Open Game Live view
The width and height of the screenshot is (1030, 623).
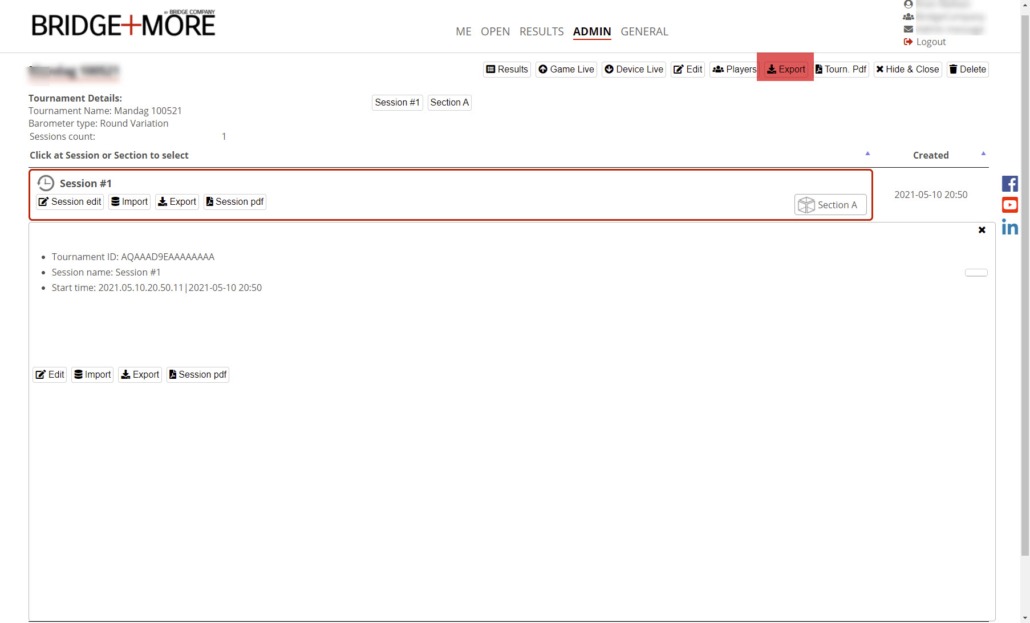[566, 69]
